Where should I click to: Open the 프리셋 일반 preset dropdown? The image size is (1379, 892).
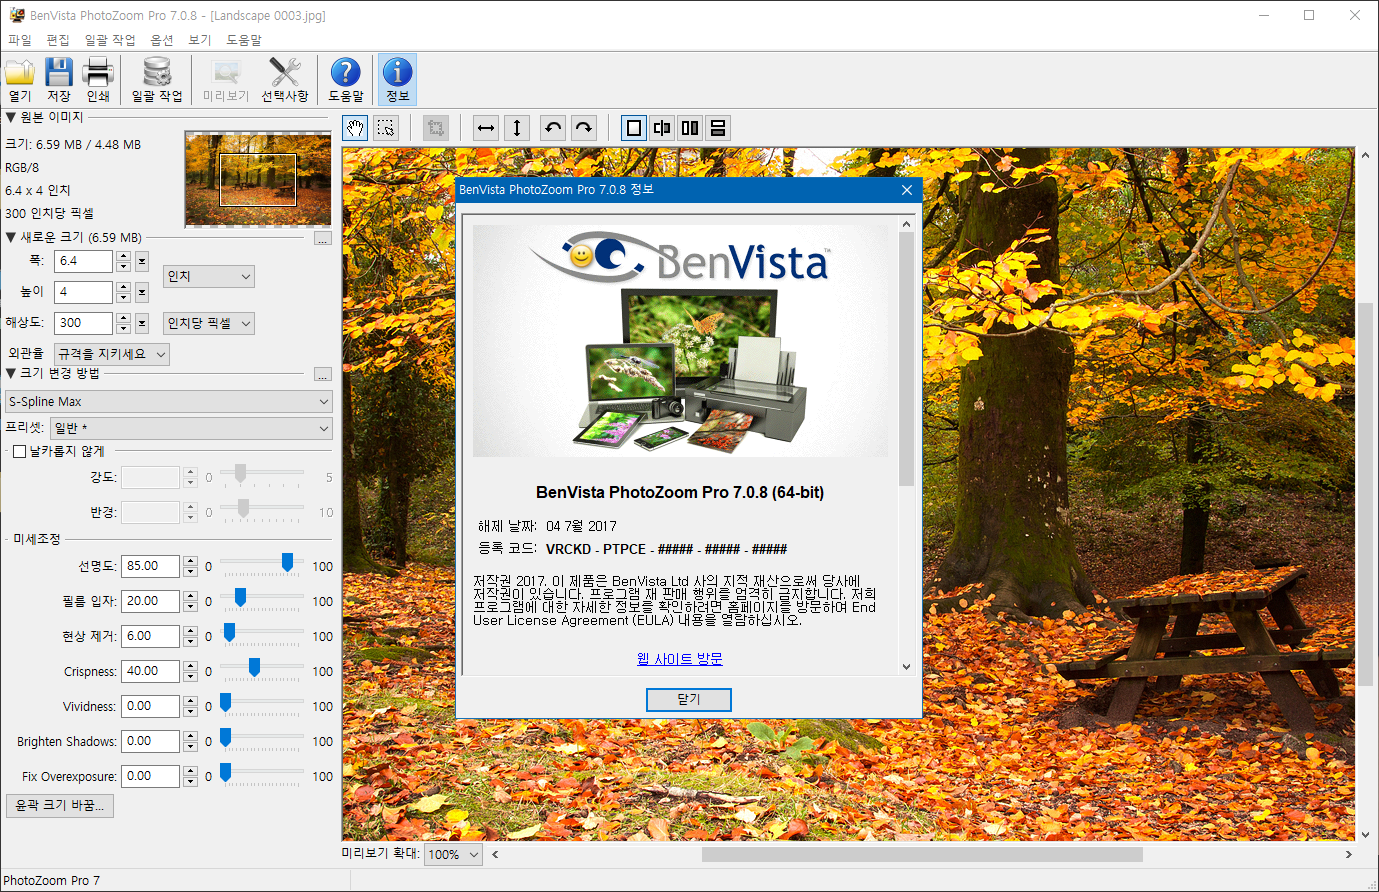click(191, 428)
